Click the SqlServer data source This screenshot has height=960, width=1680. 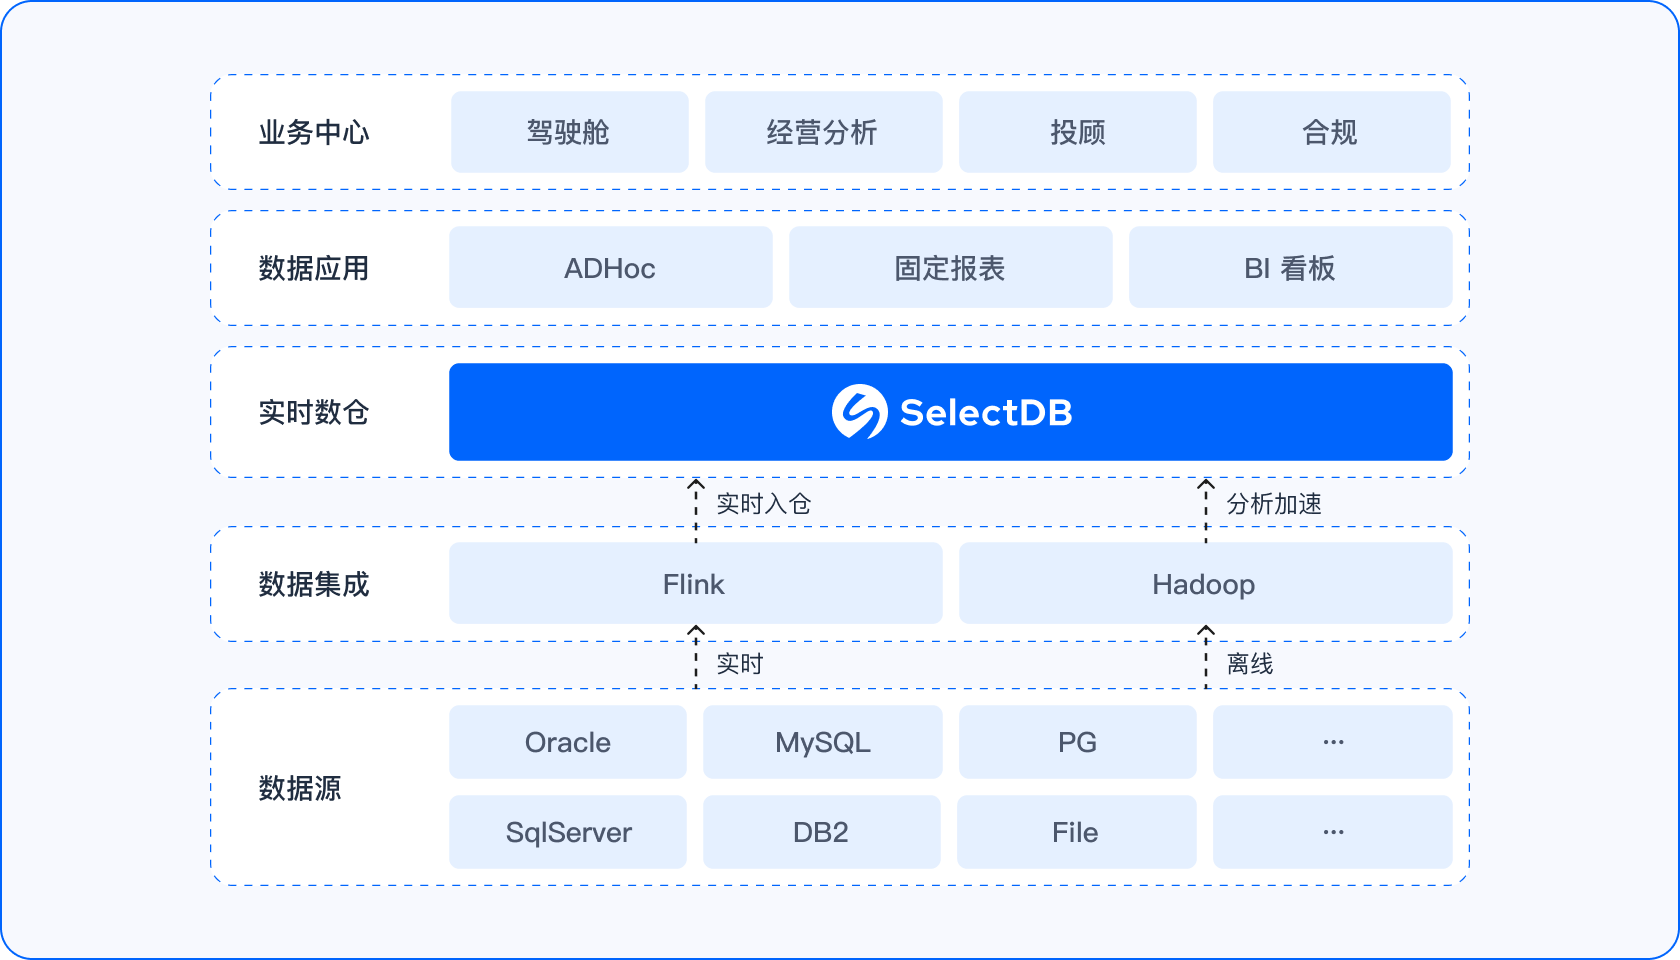tap(567, 832)
